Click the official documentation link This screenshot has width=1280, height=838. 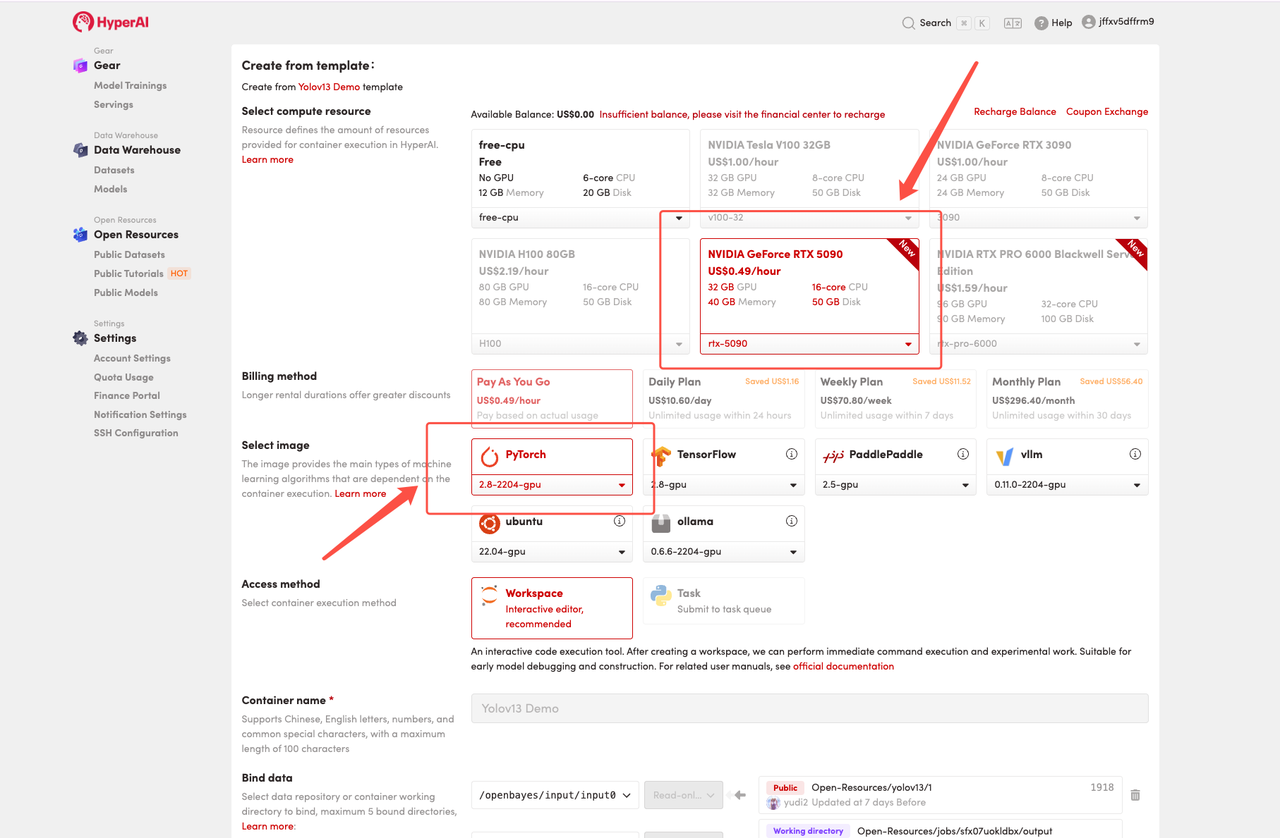843,666
